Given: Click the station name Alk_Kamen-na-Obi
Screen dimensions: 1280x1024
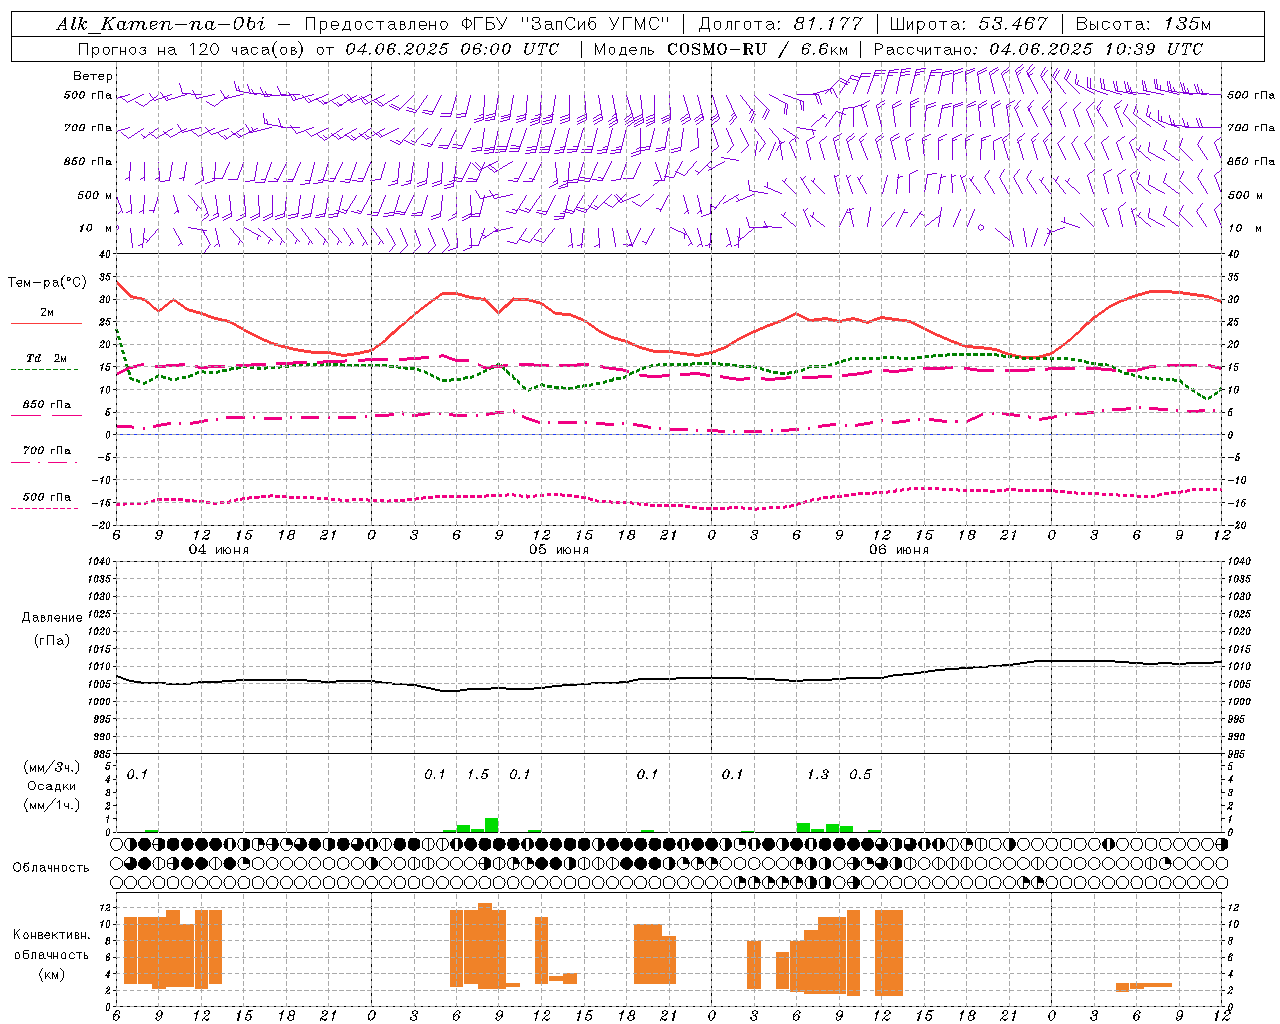Looking at the screenshot, I should (161, 24).
